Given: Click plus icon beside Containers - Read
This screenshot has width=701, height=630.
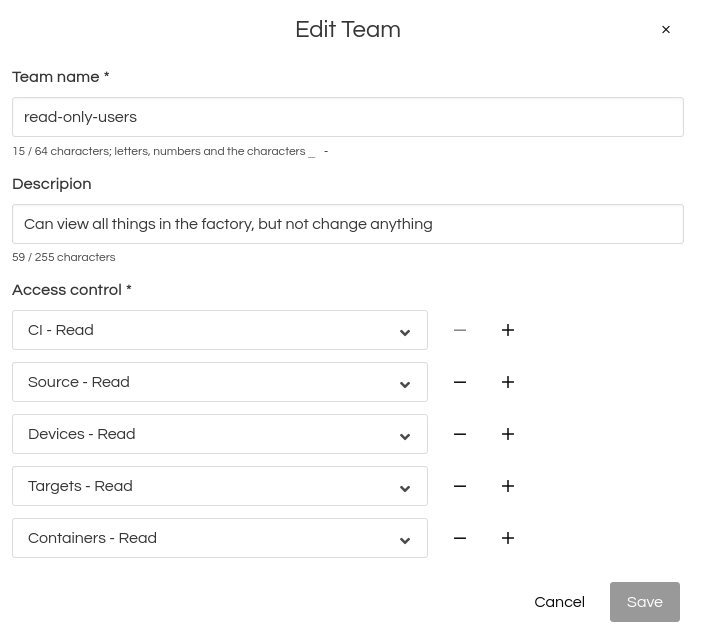Looking at the screenshot, I should [508, 538].
